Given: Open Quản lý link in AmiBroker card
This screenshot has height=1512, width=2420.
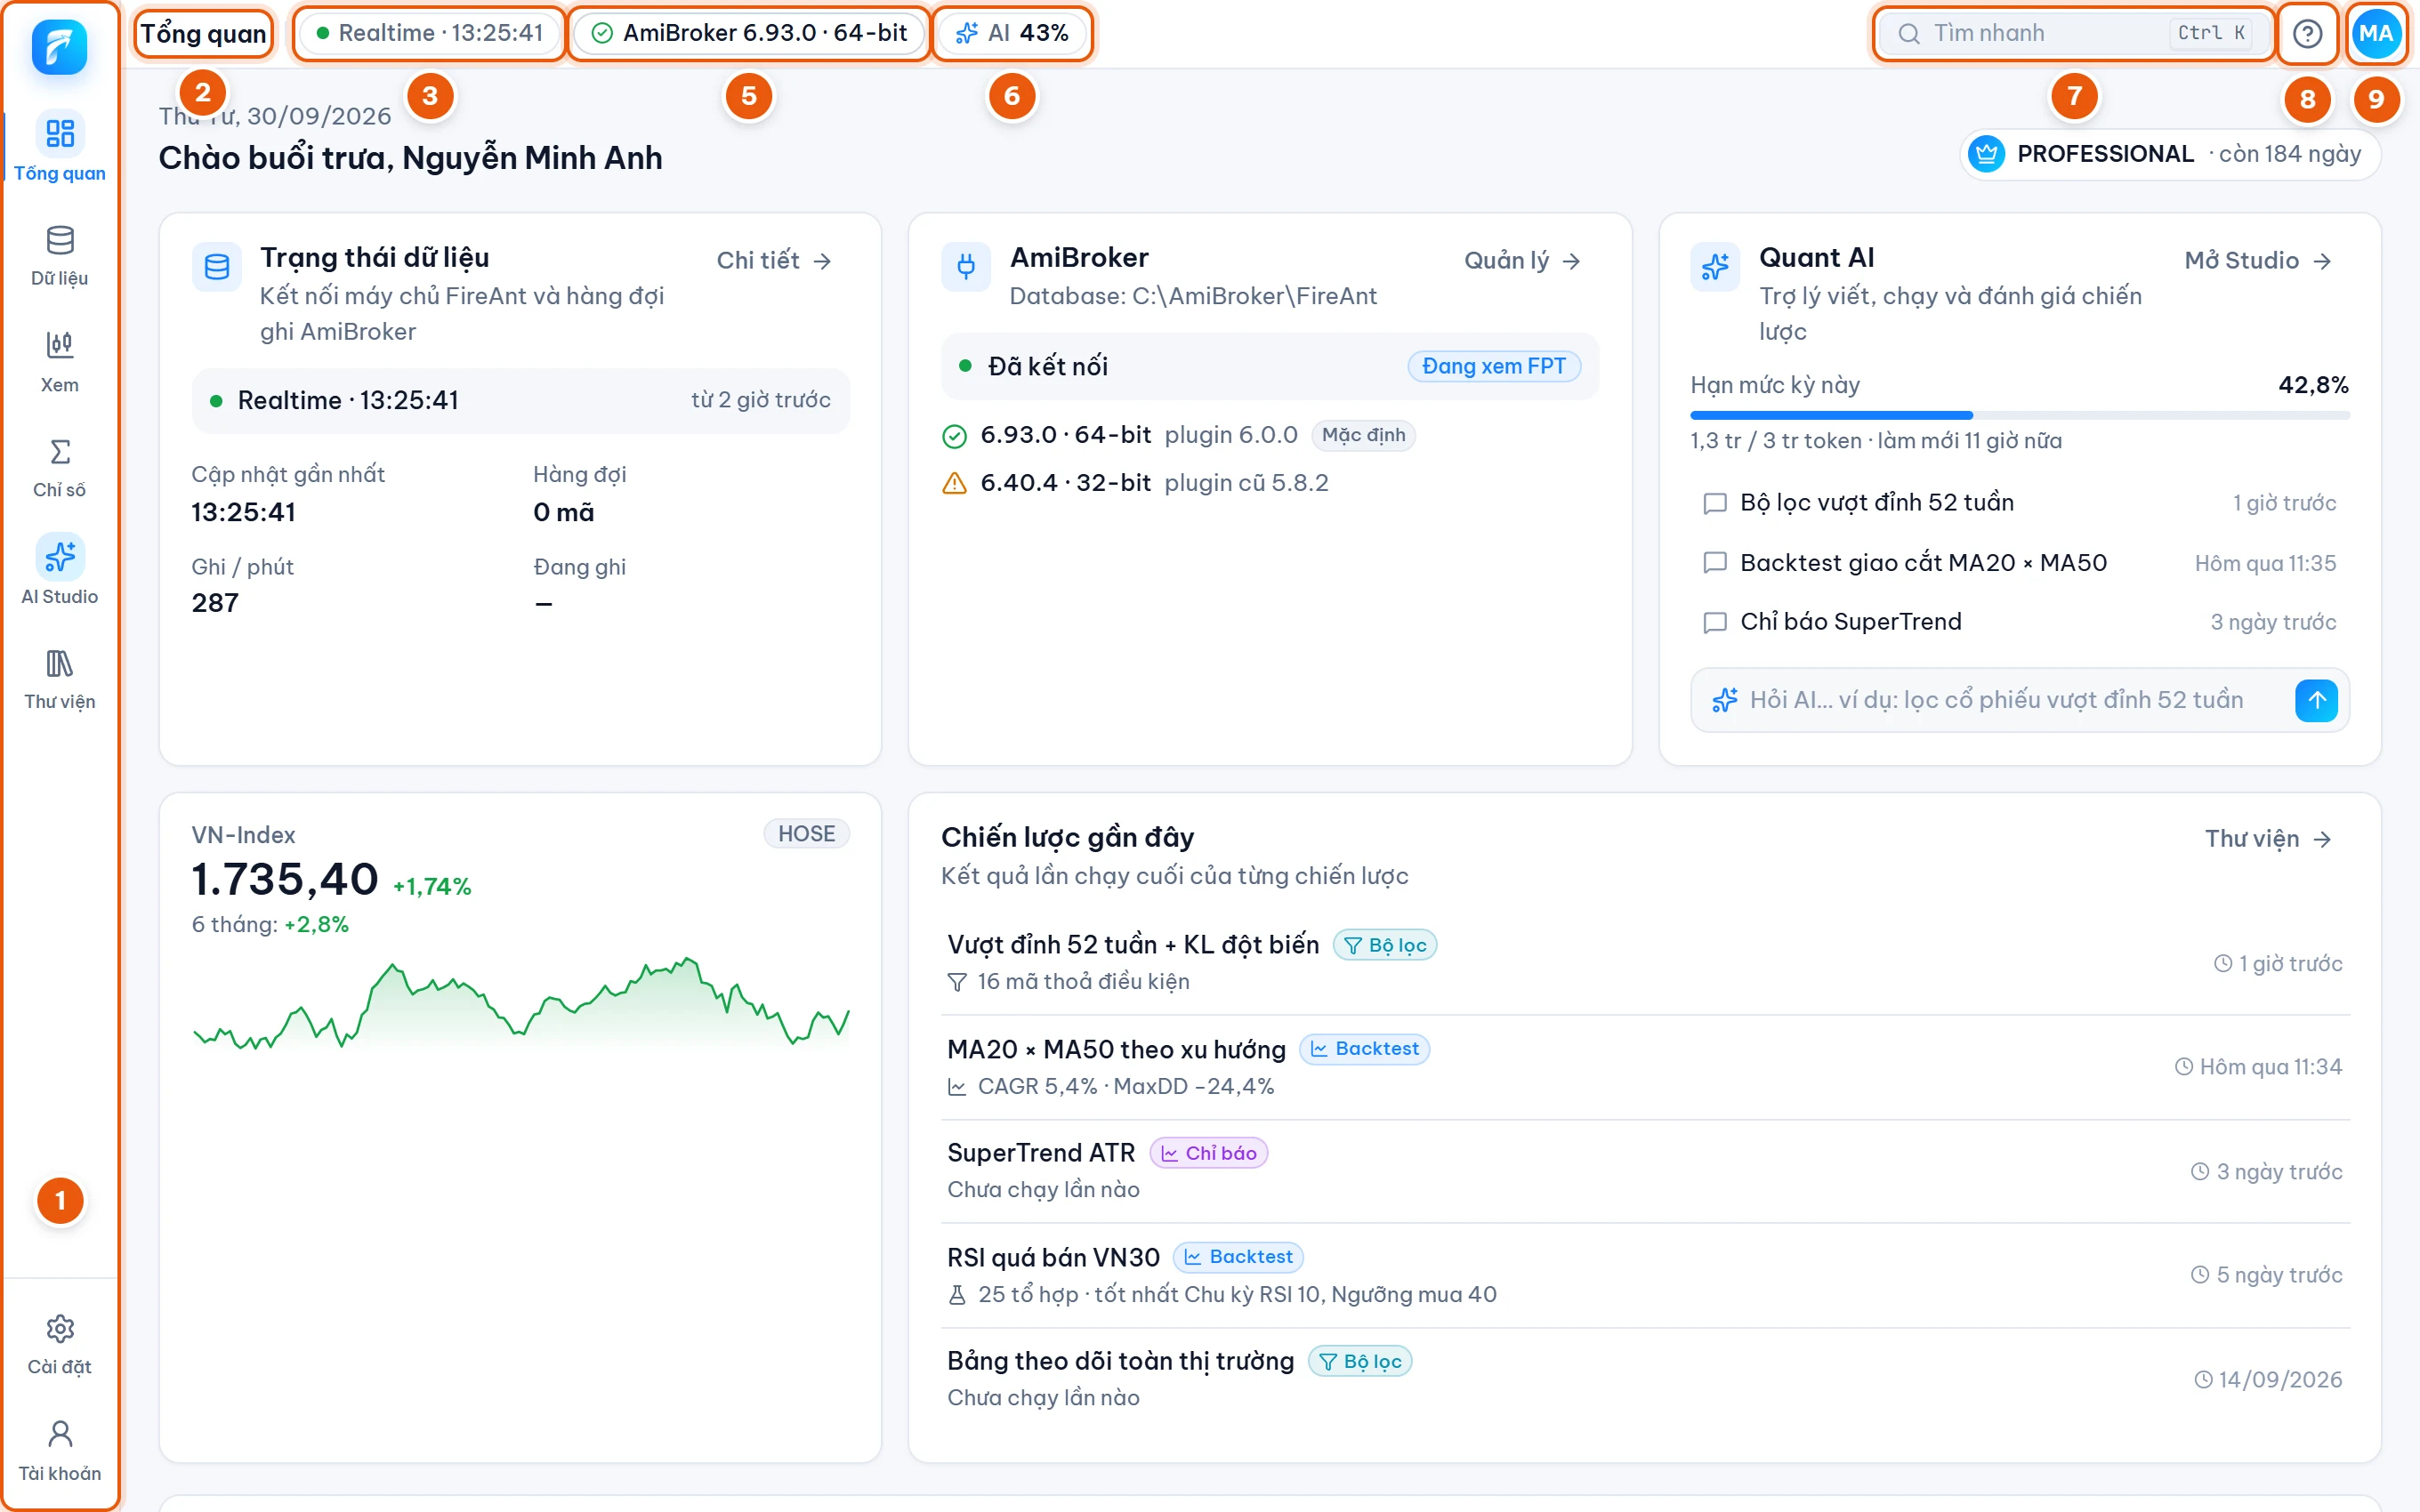Looking at the screenshot, I should pos(1522,261).
